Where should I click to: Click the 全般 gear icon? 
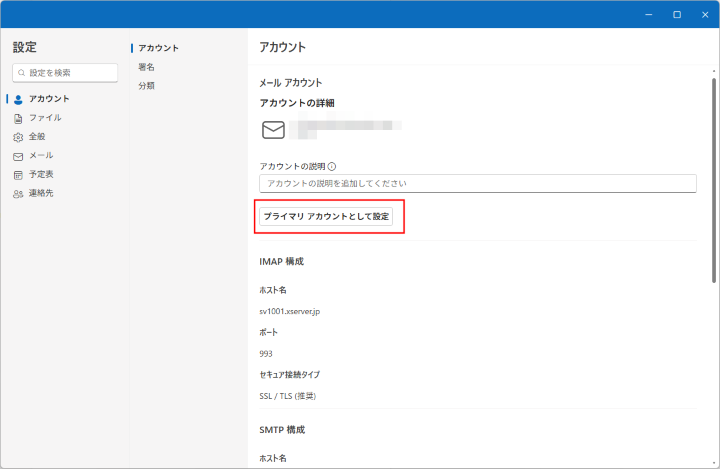coord(18,137)
